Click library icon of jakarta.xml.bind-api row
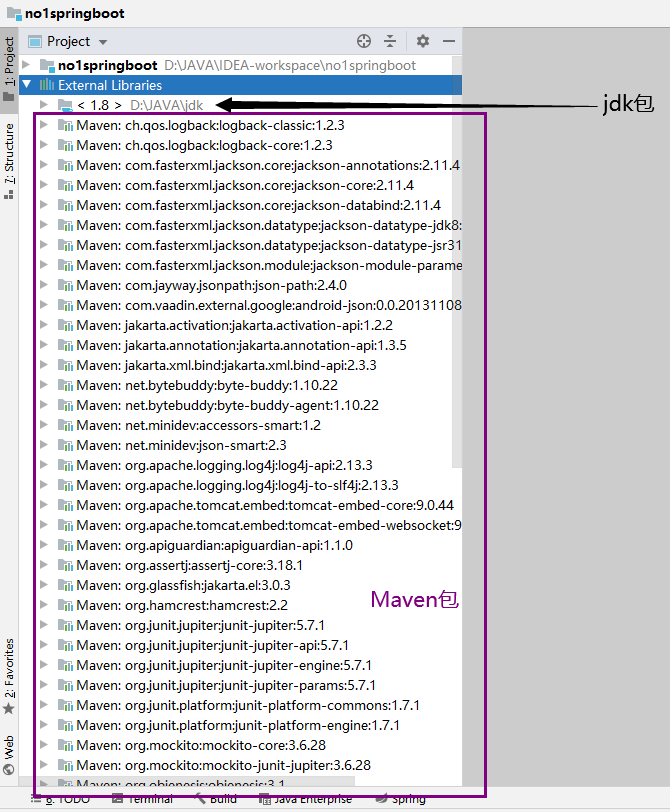Viewport: 670px width, 812px height. 65,366
